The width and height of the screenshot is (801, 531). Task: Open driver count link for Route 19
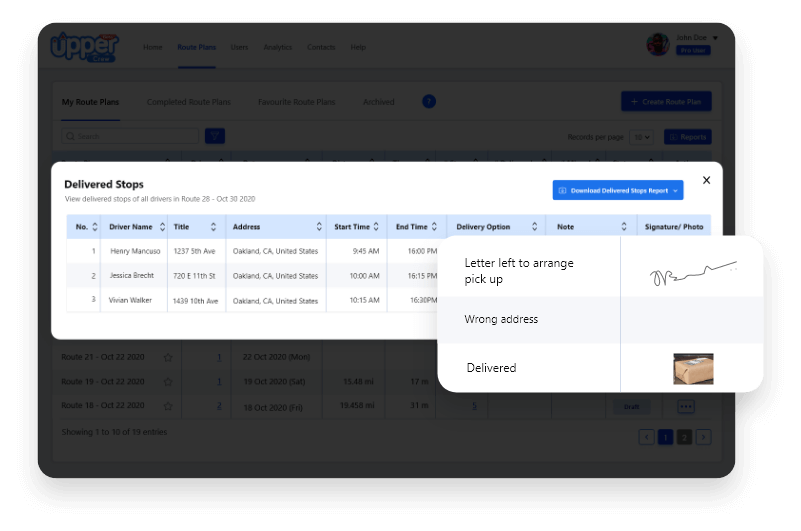(x=219, y=381)
